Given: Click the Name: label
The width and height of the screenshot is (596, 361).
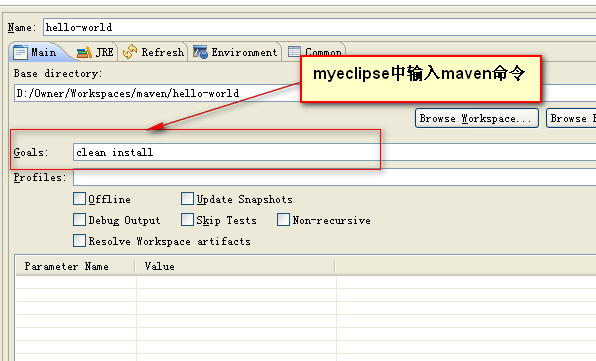Looking at the screenshot, I should tap(22, 27).
